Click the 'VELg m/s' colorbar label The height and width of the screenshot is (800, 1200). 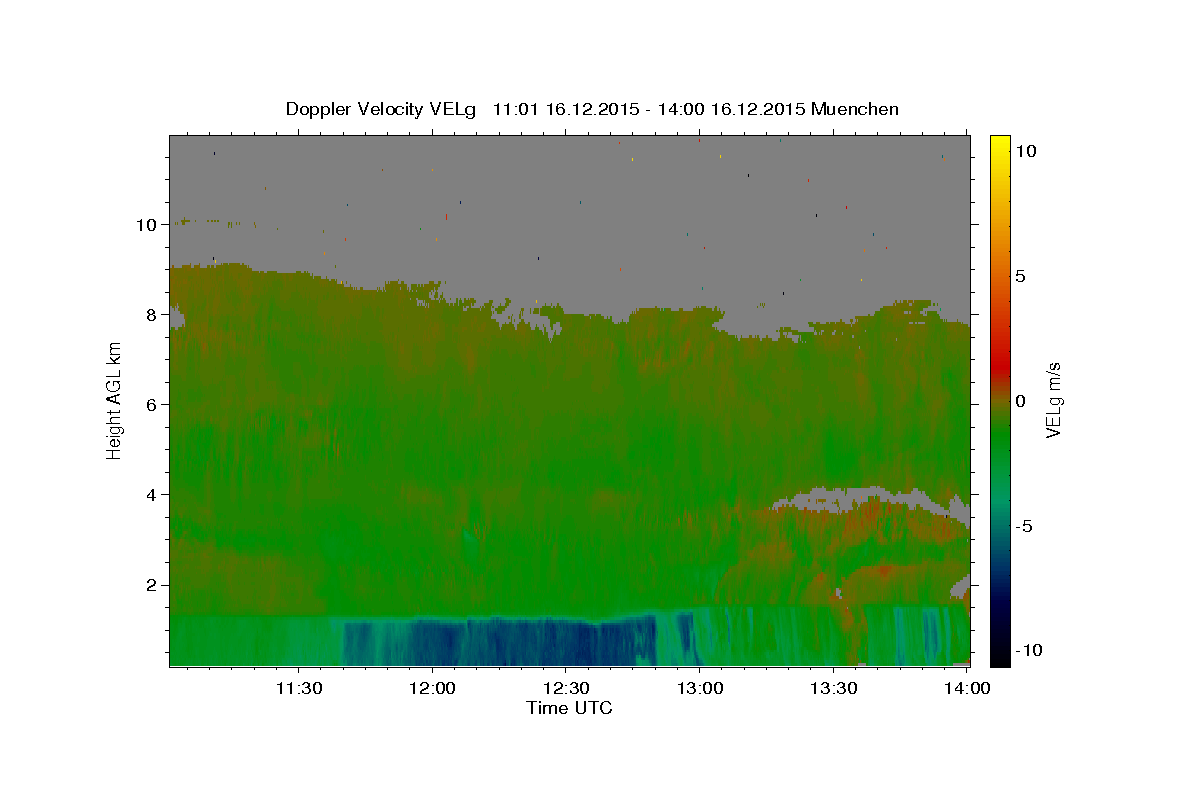[x=1053, y=401]
